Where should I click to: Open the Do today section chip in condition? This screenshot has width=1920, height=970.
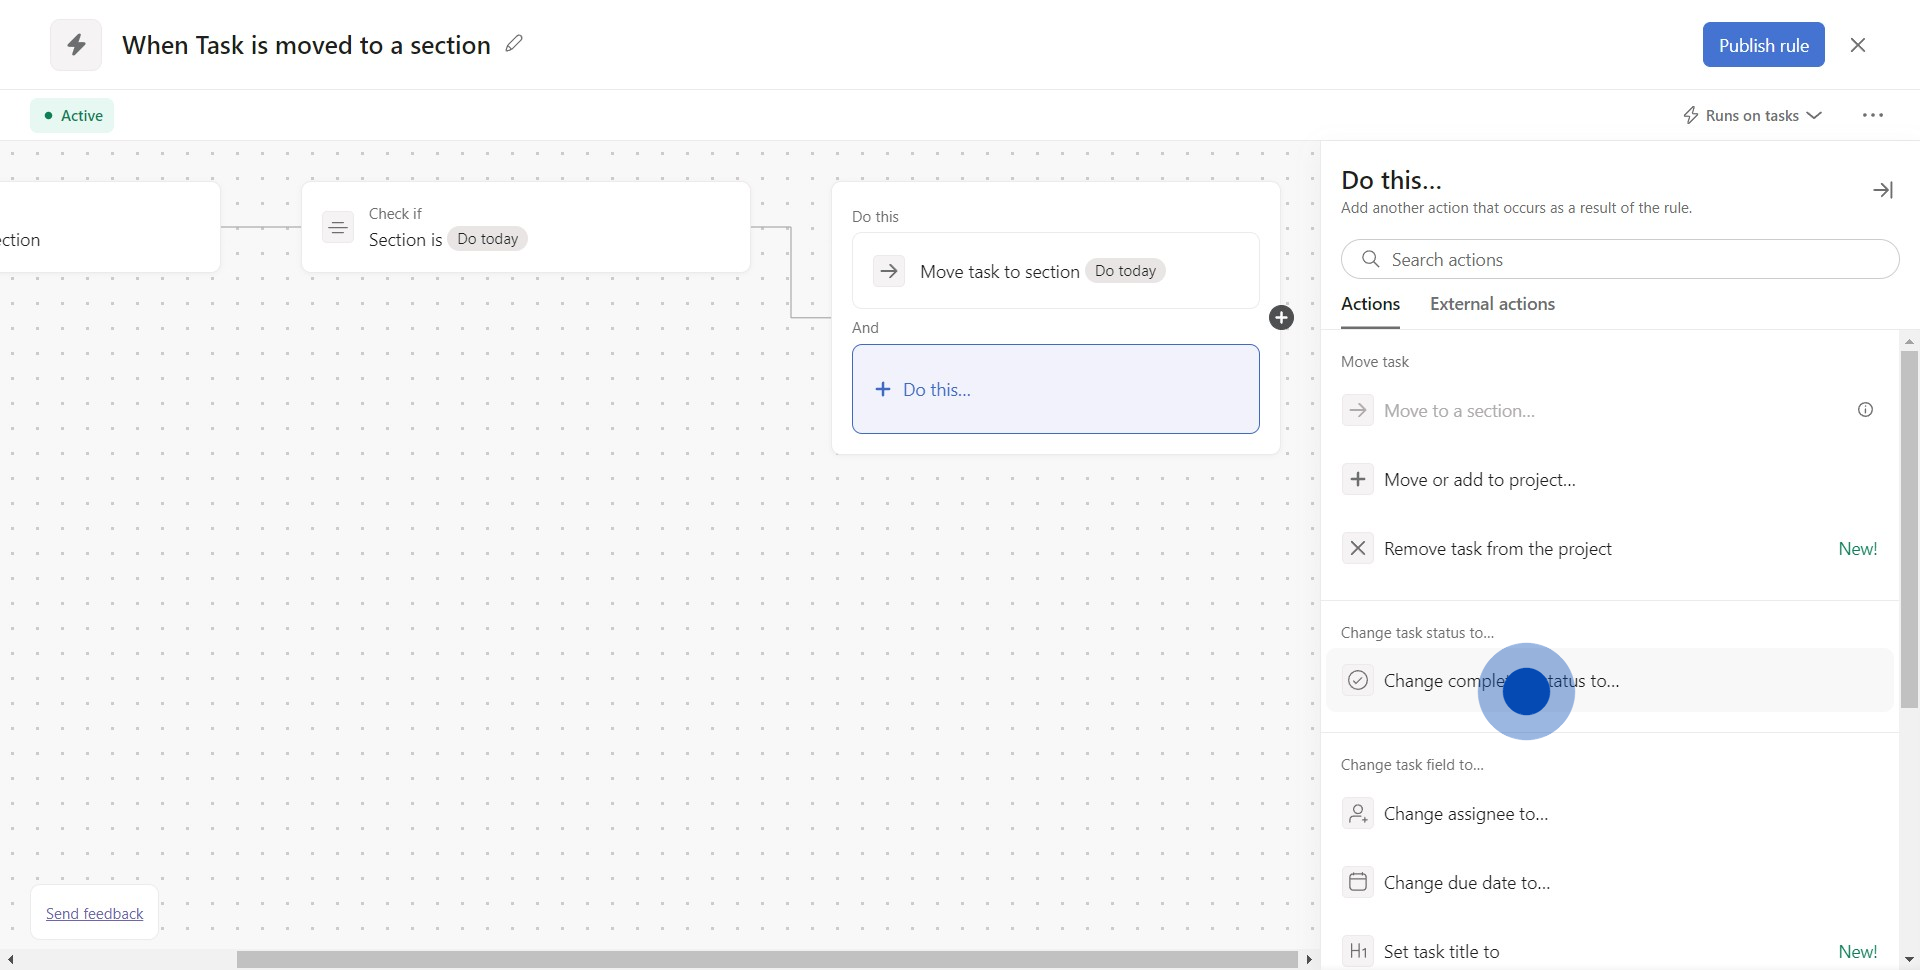487,239
